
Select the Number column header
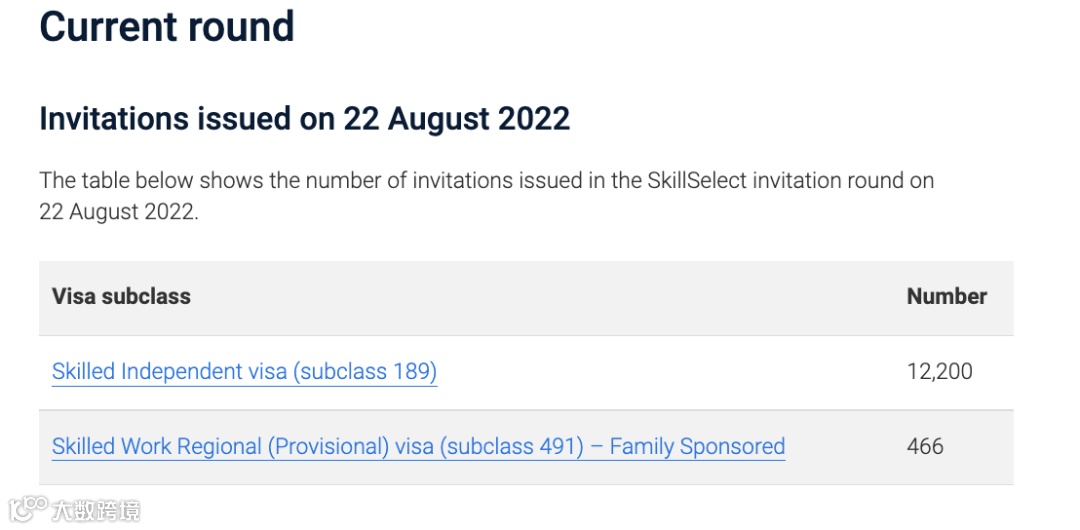coord(946,296)
